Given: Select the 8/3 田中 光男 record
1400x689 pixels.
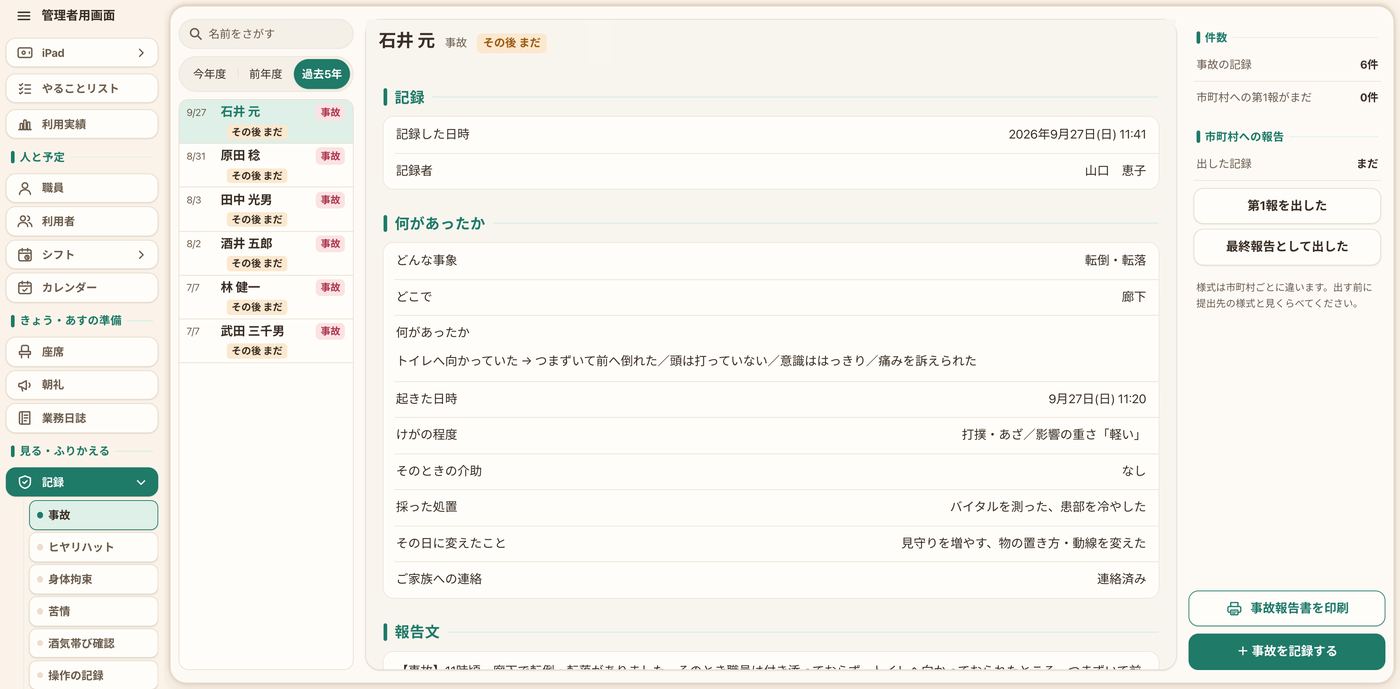Looking at the screenshot, I should click(266, 209).
